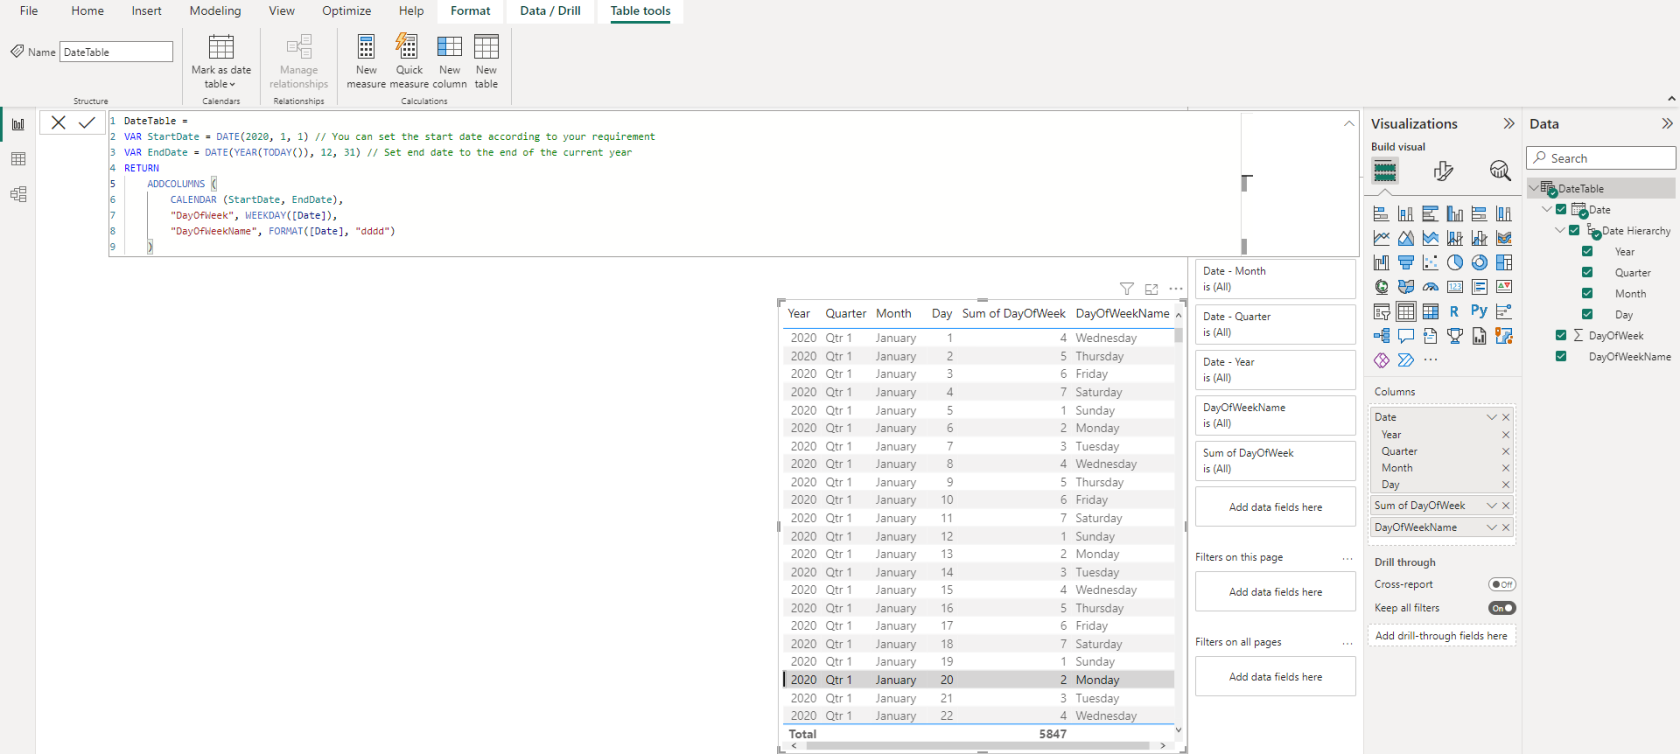This screenshot has width=1680, height=754.
Task: Open the Format visual pane icon
Action: (1443, 171)
